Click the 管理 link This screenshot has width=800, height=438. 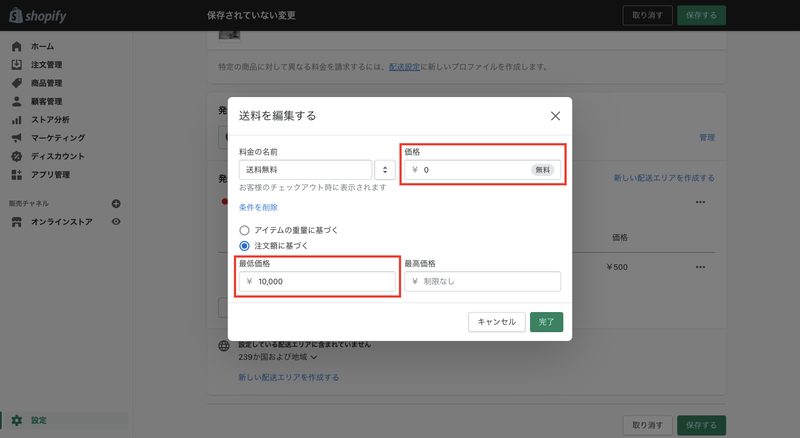pyautogui.click(x=707, y=137)
